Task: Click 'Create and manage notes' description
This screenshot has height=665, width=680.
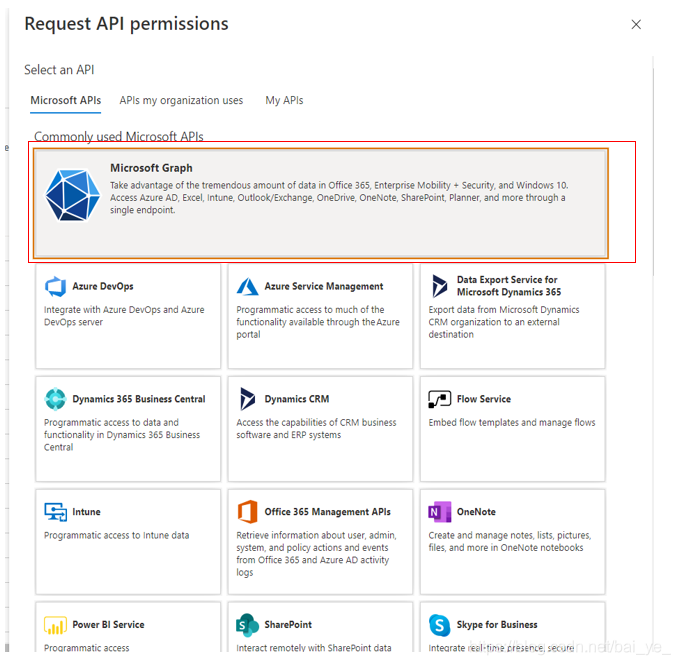Action: [x=510, y=541]
